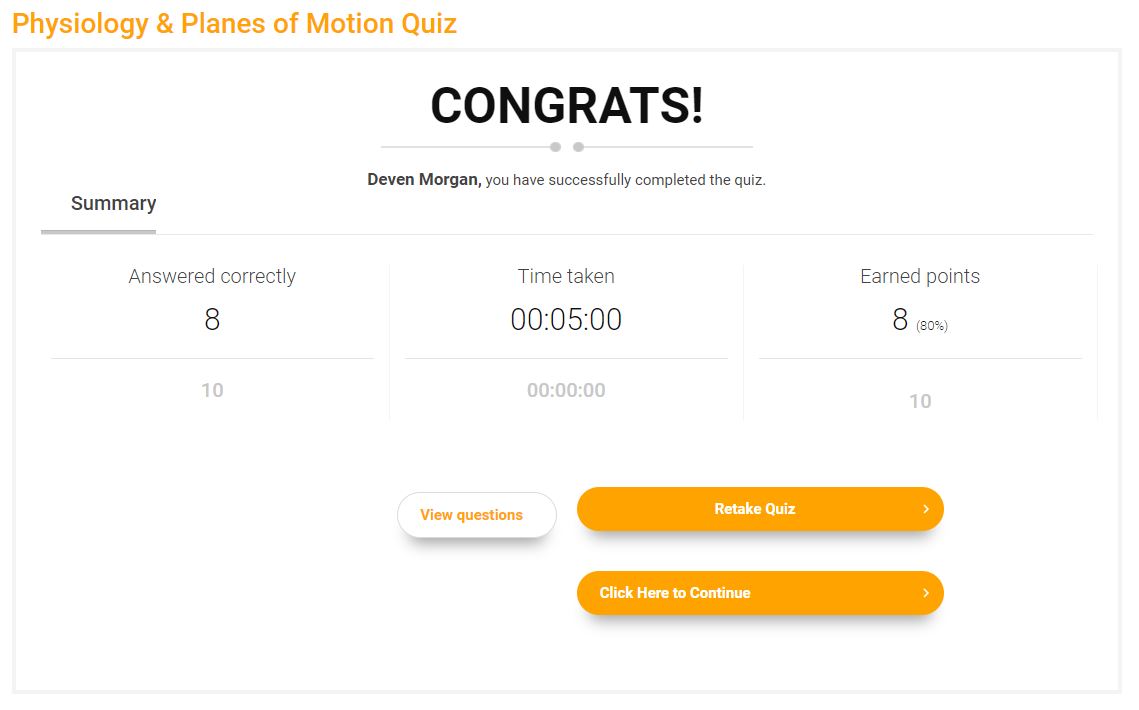Click the total 10 under Answered correctly
The width and height of the screenshot is (1139, 710).
(212, 391)
